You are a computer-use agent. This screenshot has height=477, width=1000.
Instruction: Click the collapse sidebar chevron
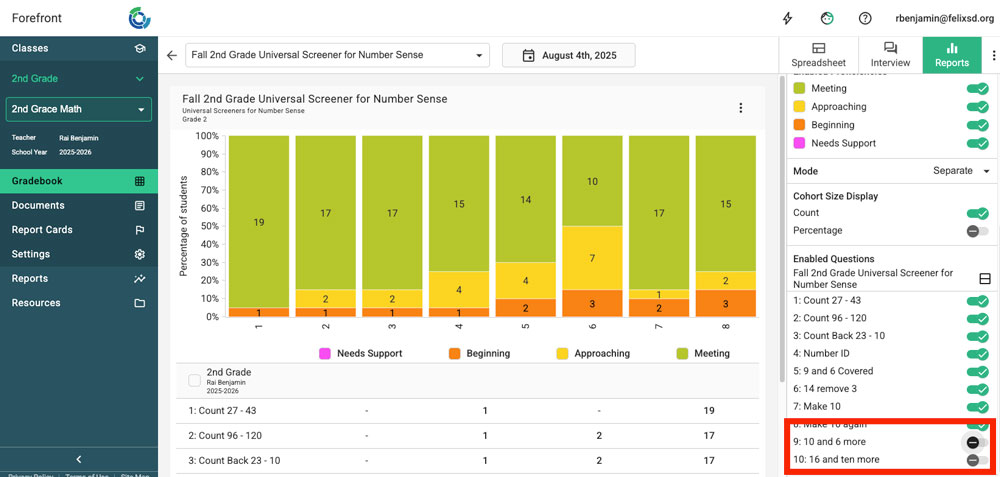click(x=78, y=459)
